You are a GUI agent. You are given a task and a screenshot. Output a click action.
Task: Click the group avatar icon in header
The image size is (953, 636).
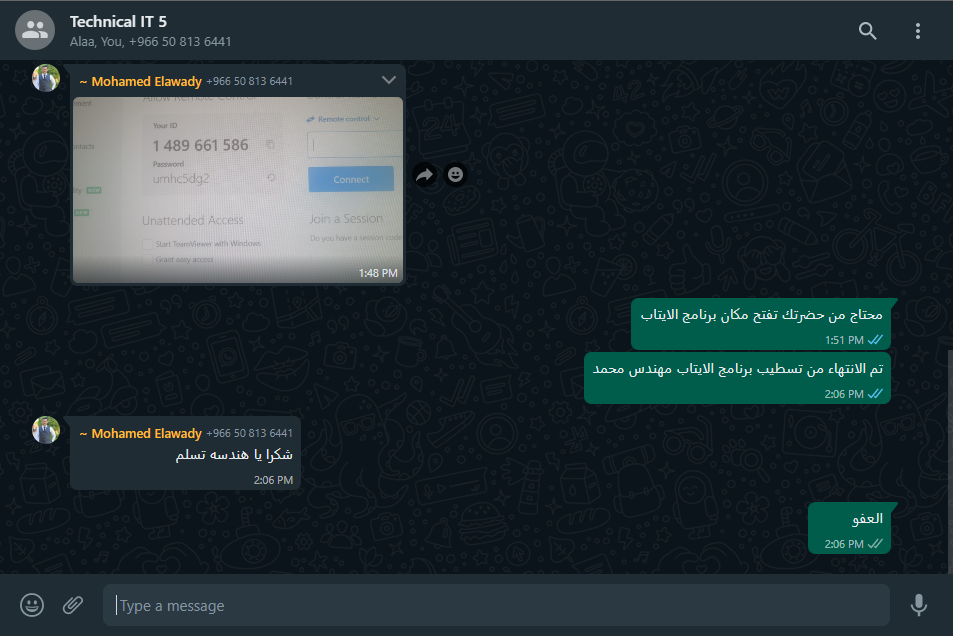pos(35,30)
